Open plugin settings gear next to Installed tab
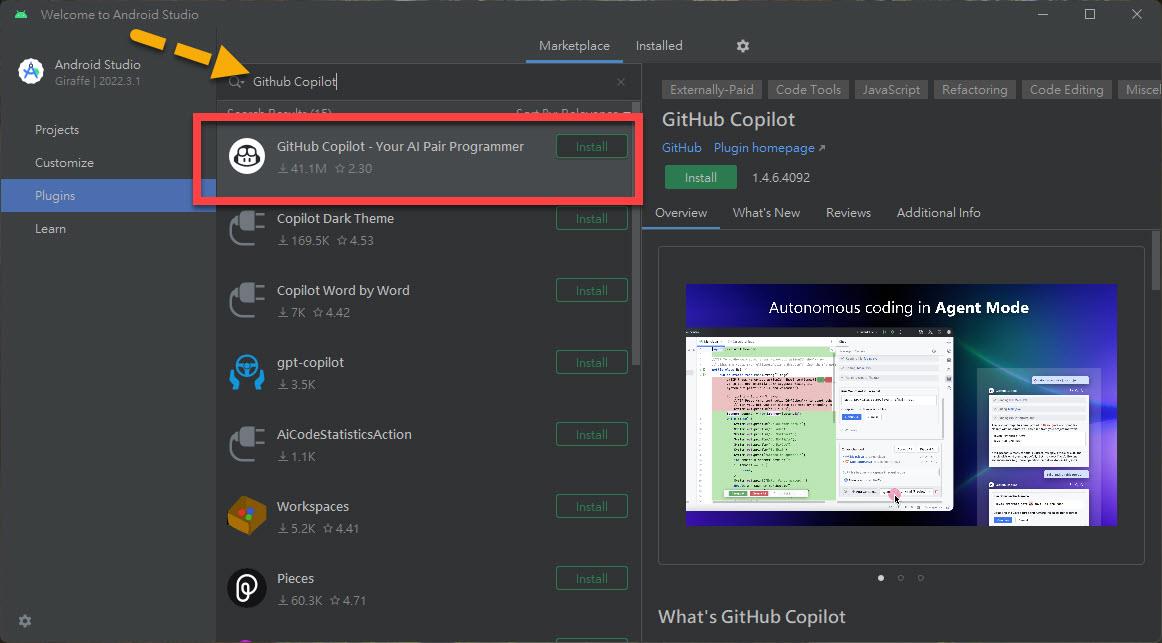Viewport: 1162px width, 643px height. [x=742, y=46]
